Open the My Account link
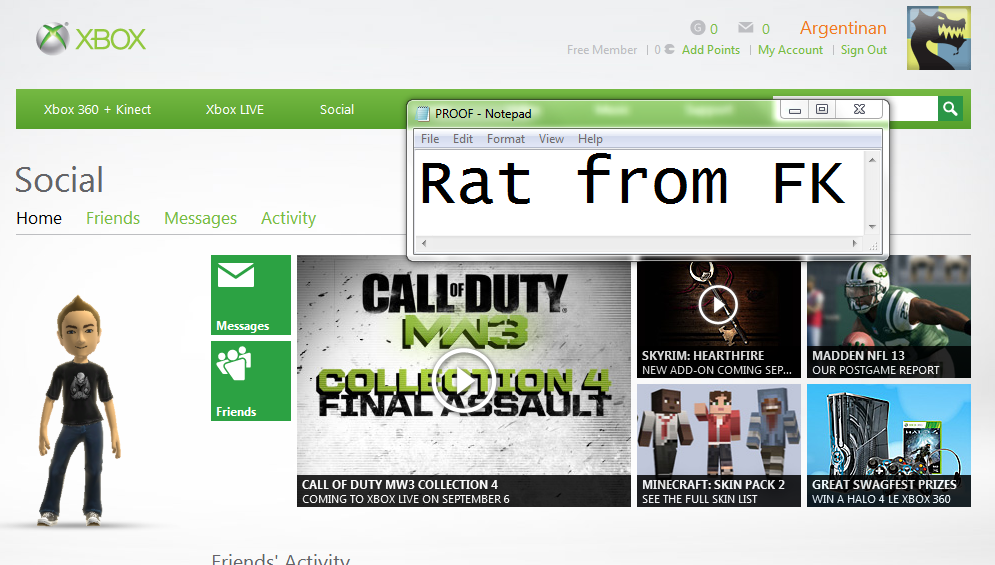This screenshot has width=995, height=565. click(790, 50)
